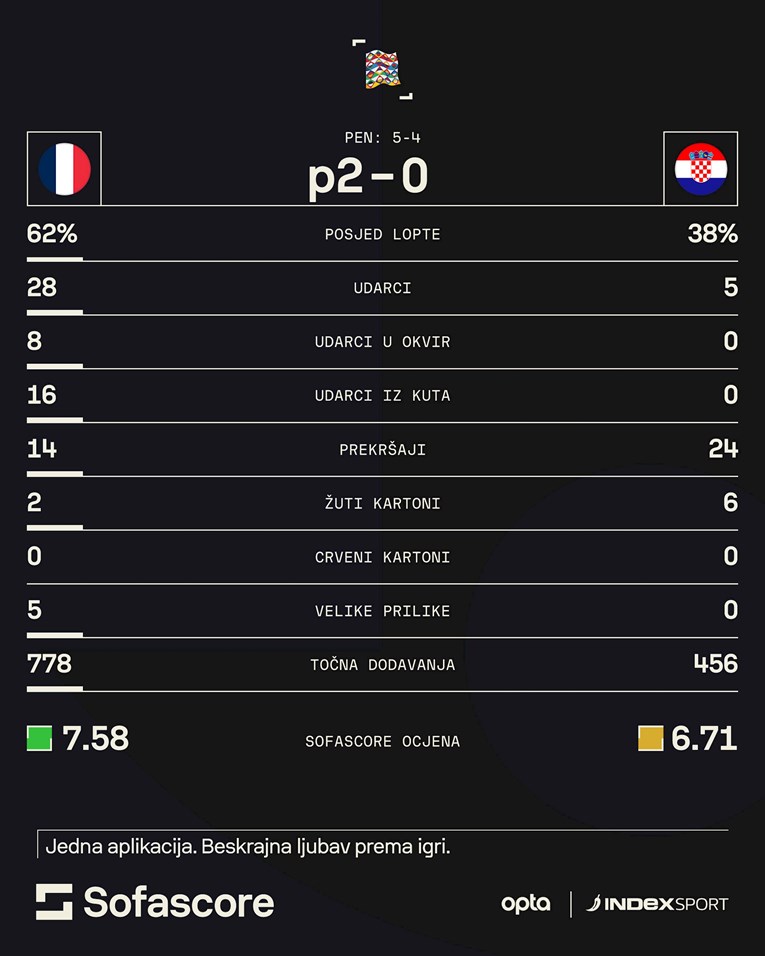Click the yellow Croatia rating square
The width and height of the screenshot is (765, 956).
click(x=650, y=738)
